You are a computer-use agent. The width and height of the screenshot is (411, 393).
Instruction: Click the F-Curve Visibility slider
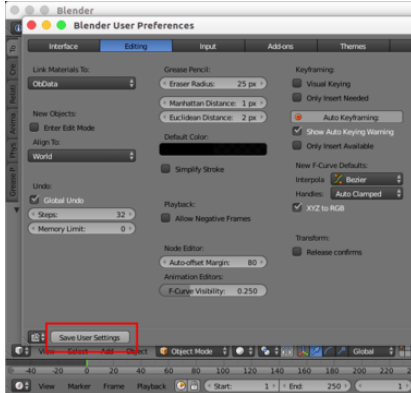click(x=213, y=291)
